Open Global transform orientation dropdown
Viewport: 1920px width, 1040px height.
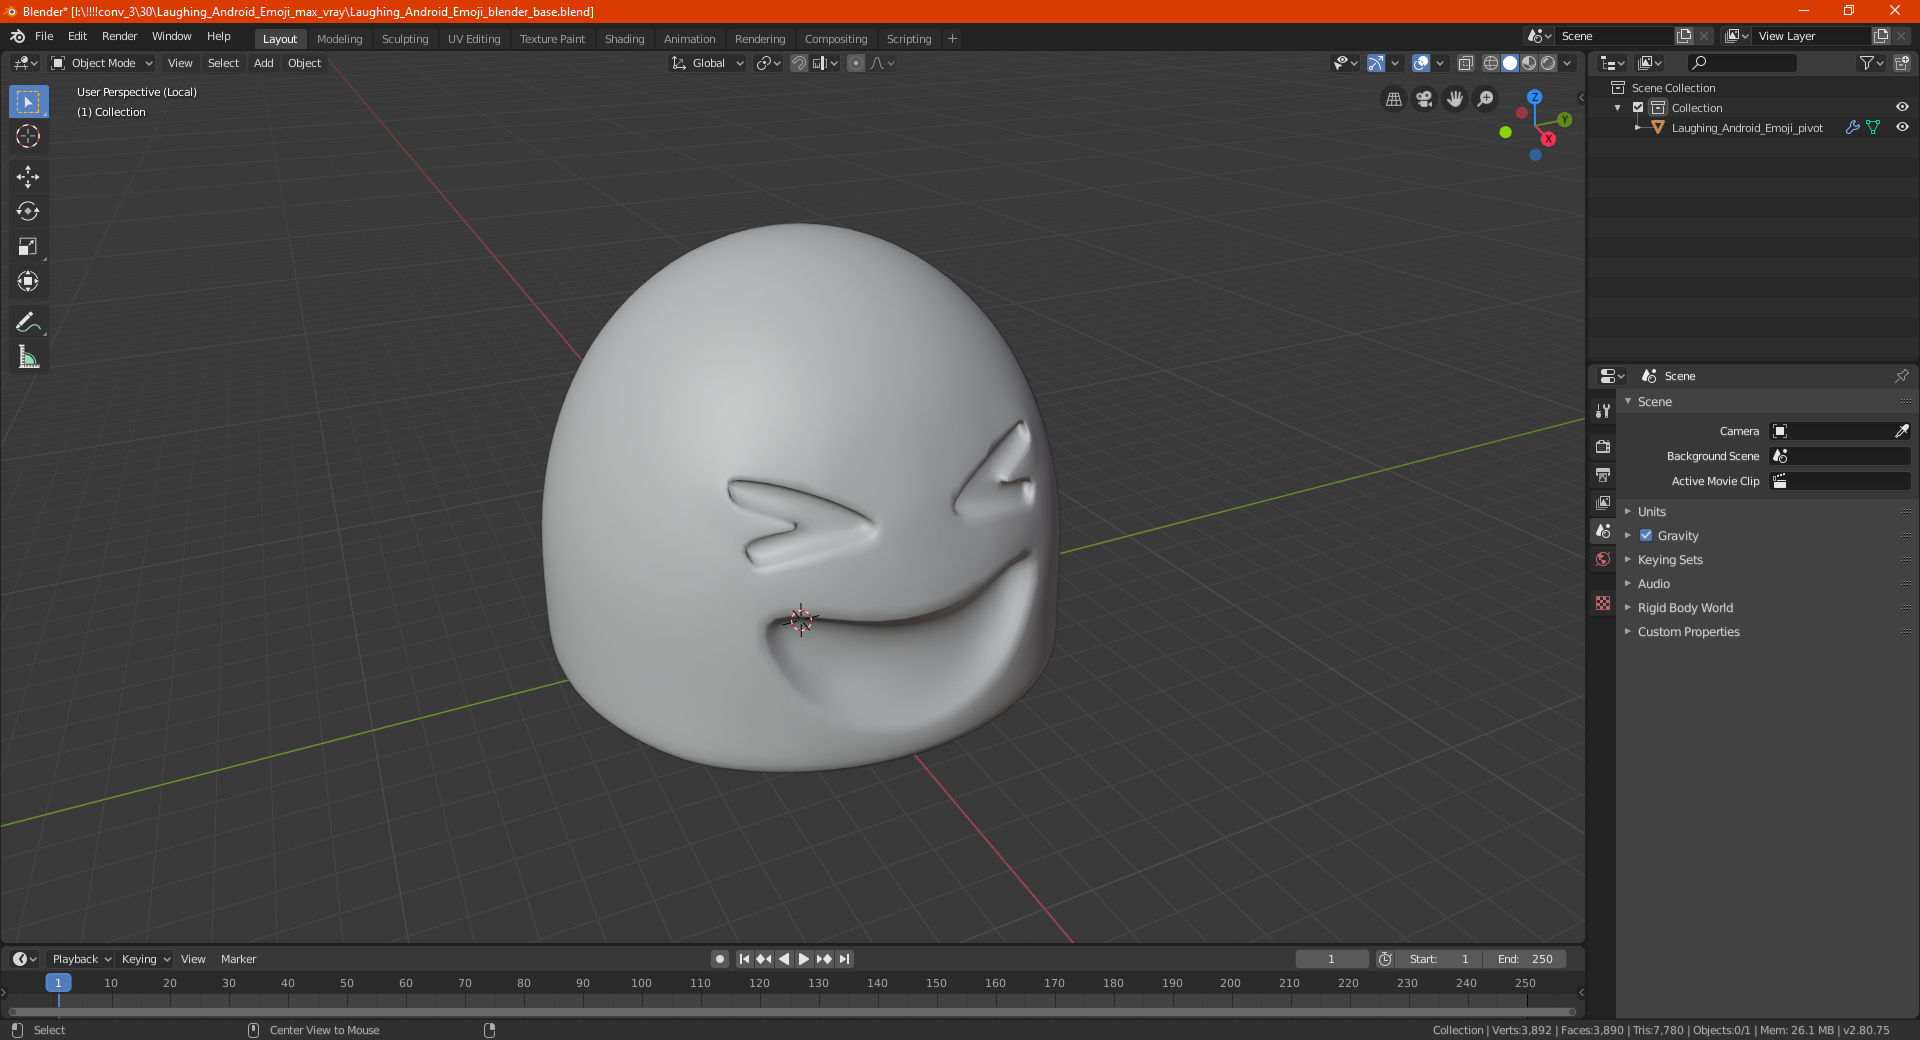pyautogui.click(x=708, y=63)
